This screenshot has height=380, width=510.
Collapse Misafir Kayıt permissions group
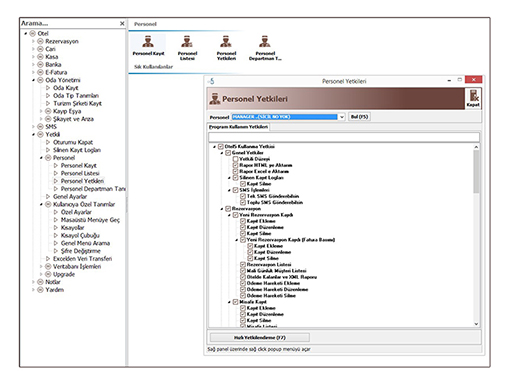pos(229,302)
